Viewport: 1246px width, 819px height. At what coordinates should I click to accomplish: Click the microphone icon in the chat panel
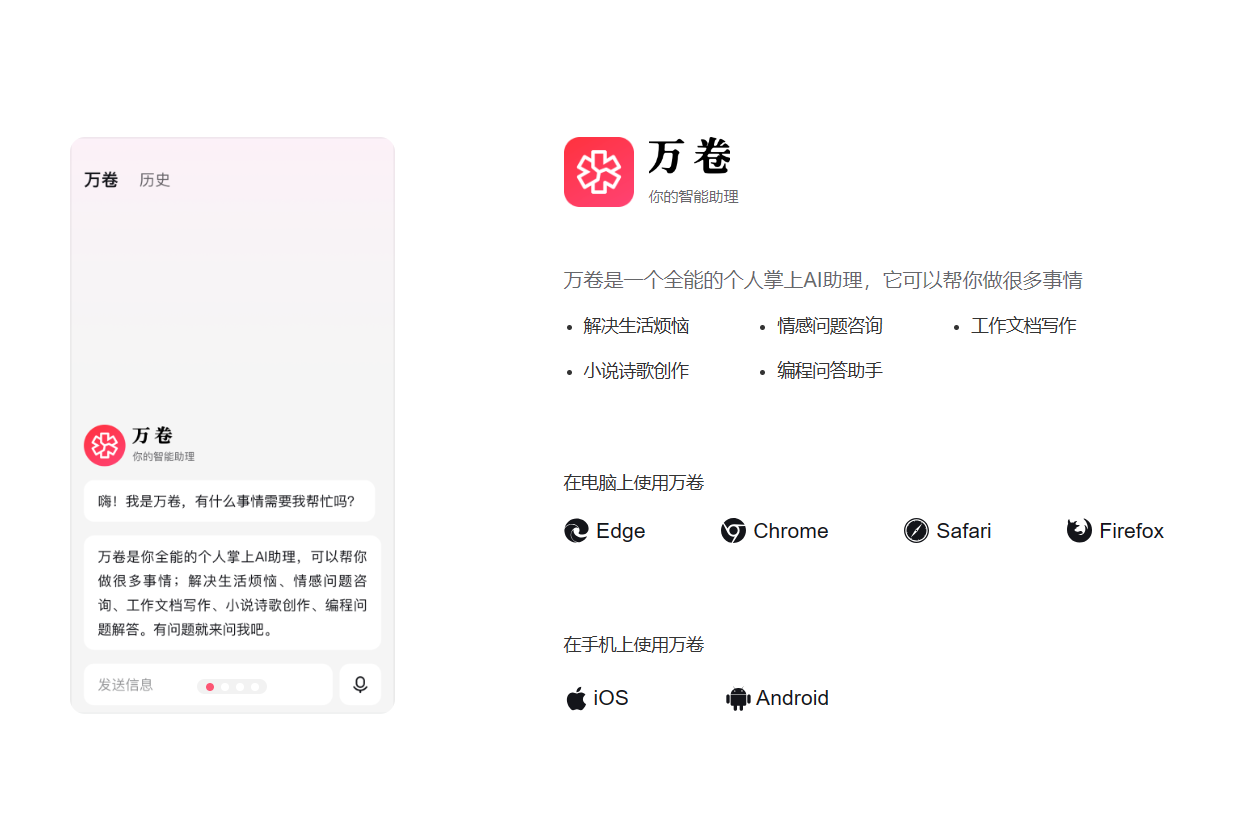point(360,684)
